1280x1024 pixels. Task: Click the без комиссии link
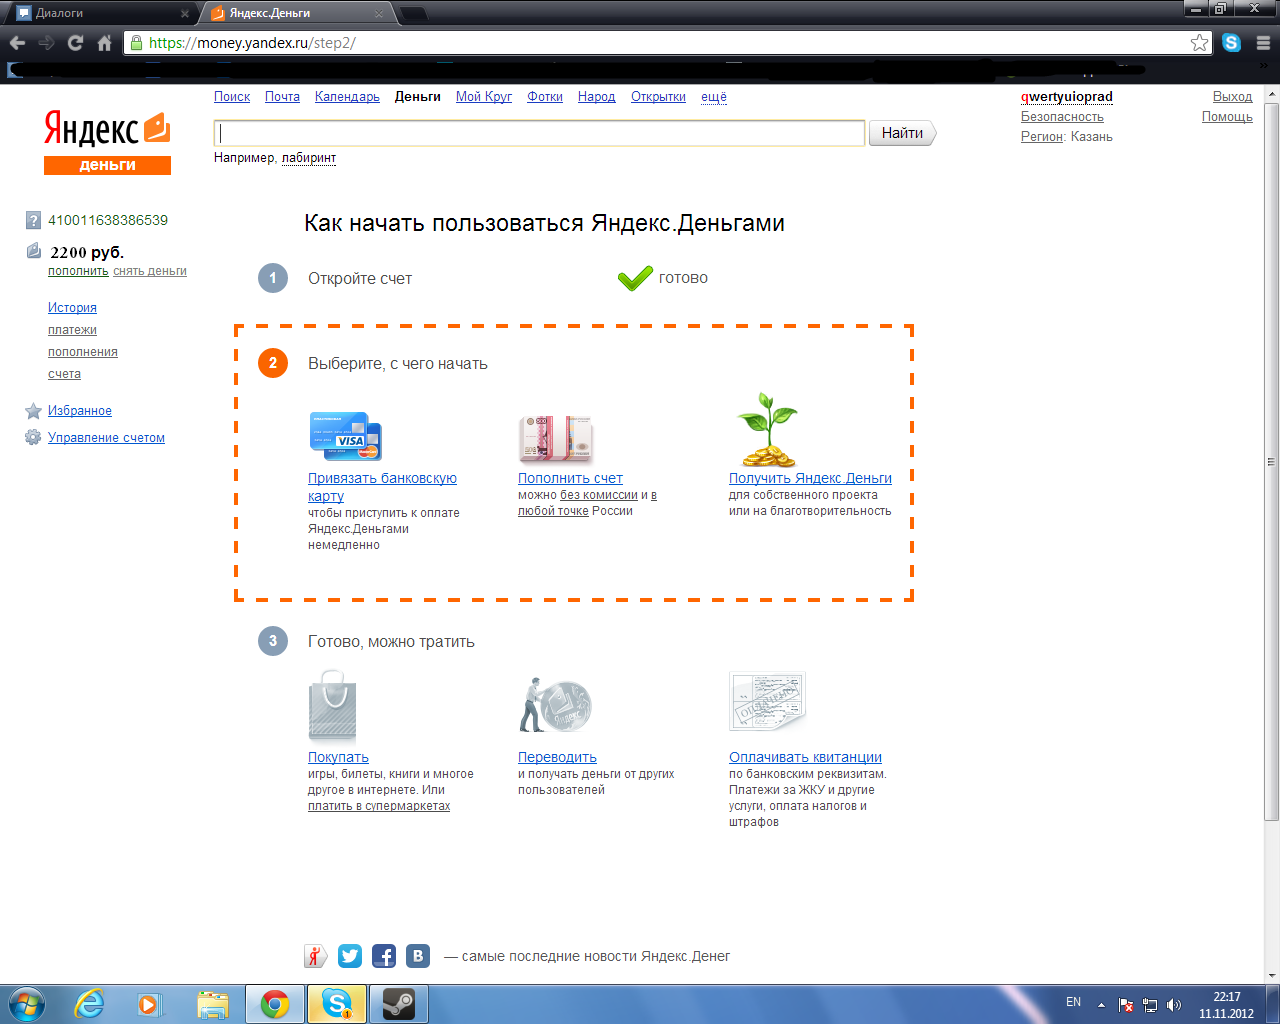[x=599, y=495]
